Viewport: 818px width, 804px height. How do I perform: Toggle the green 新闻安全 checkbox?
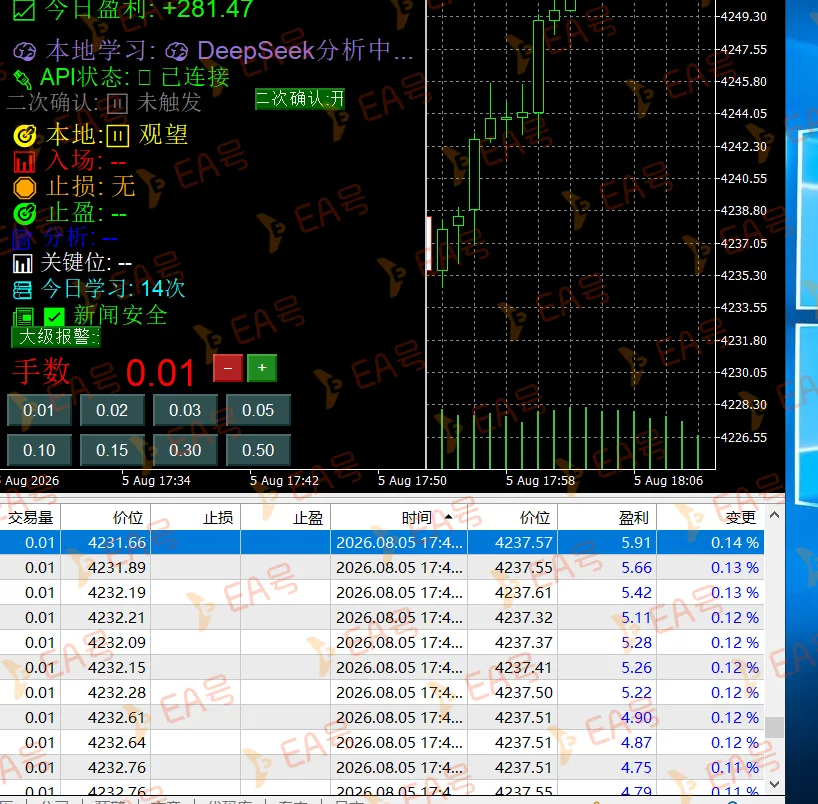[54, 316]
